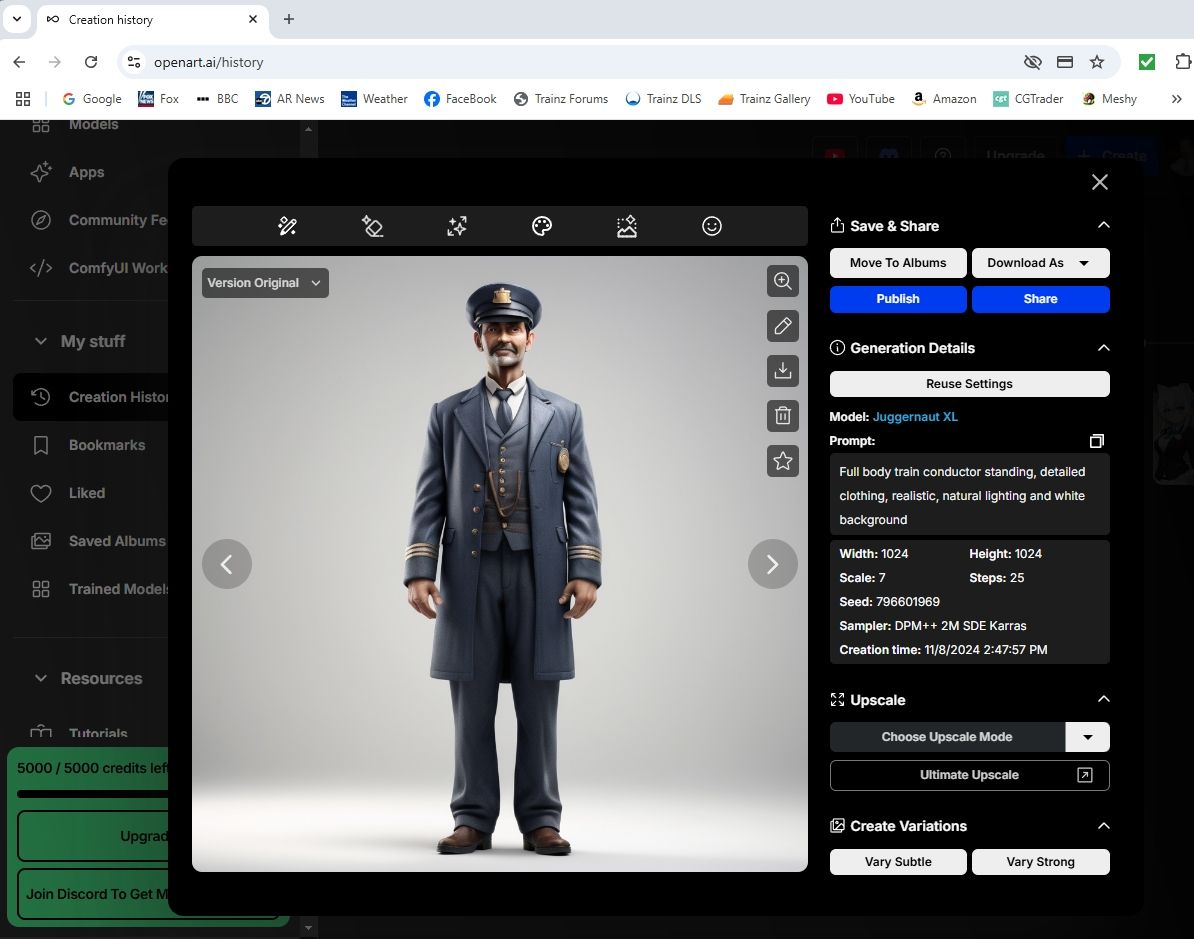The height and width of the screenshot is (939, 1194).
Task: Go to the next image arrow
Action: (772, 564)
